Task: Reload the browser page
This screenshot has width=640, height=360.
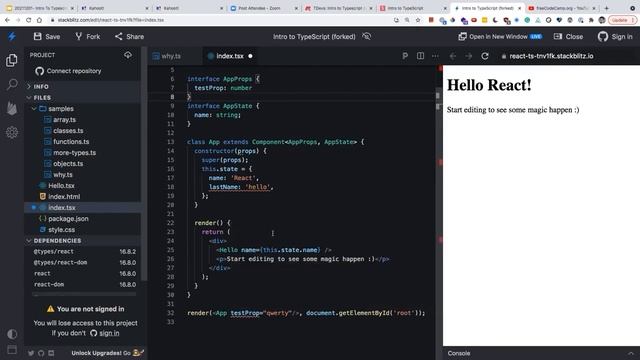Action: click(x=29, y=20)
